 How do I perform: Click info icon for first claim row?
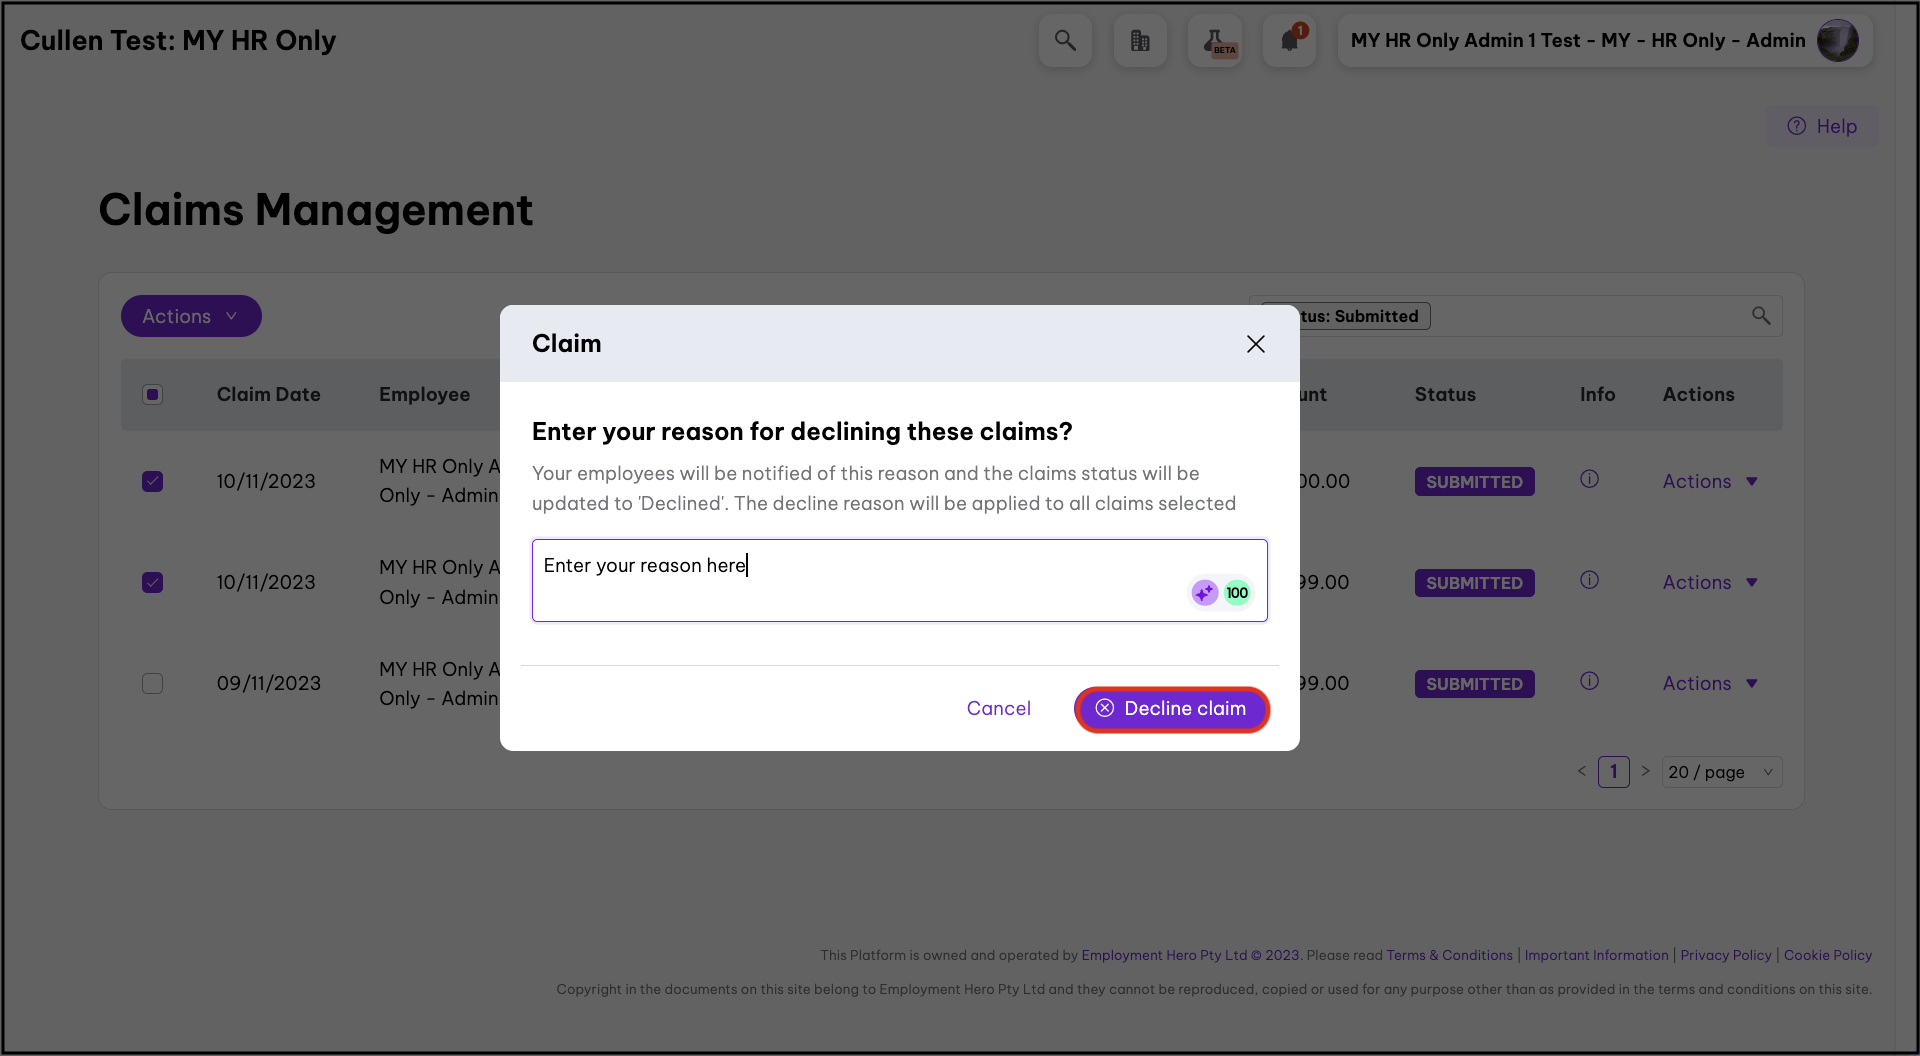tap(1589, 479)
